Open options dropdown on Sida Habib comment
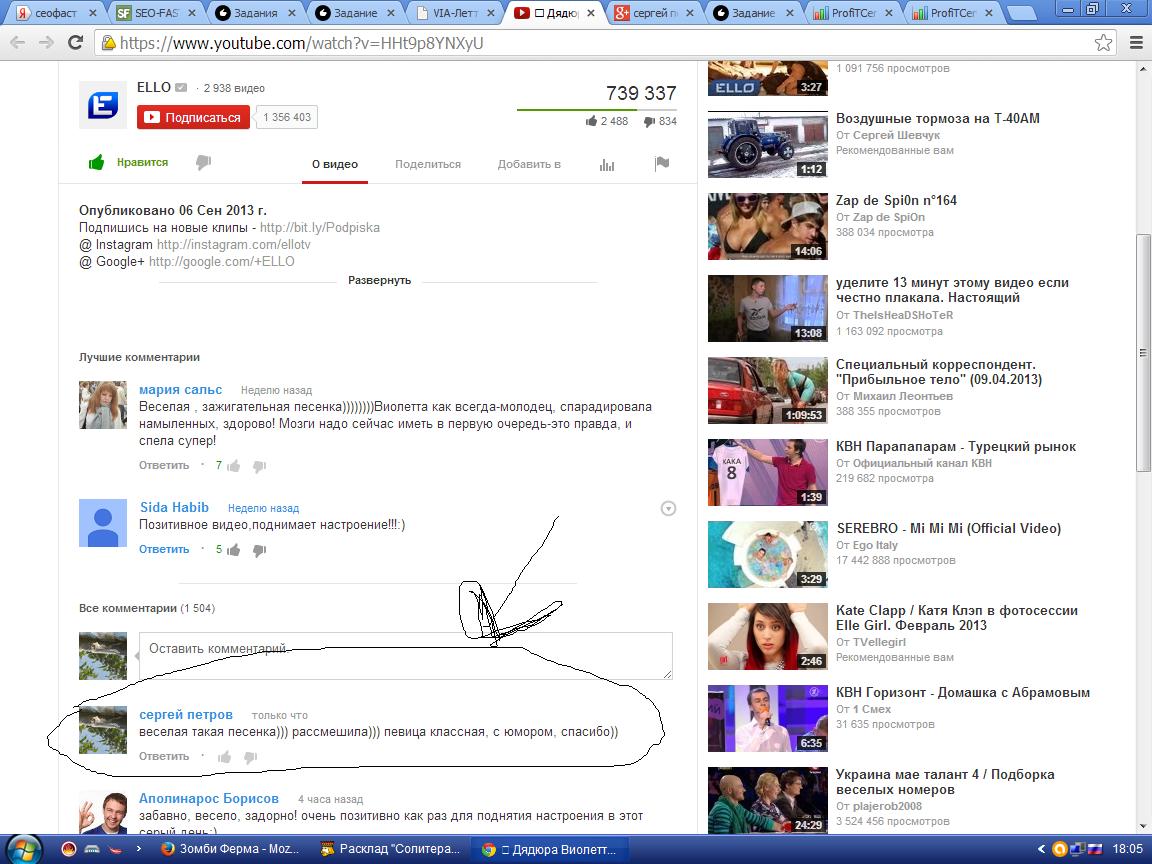The width and height of the screenshot is (1152, 864). tap(668, 508)
